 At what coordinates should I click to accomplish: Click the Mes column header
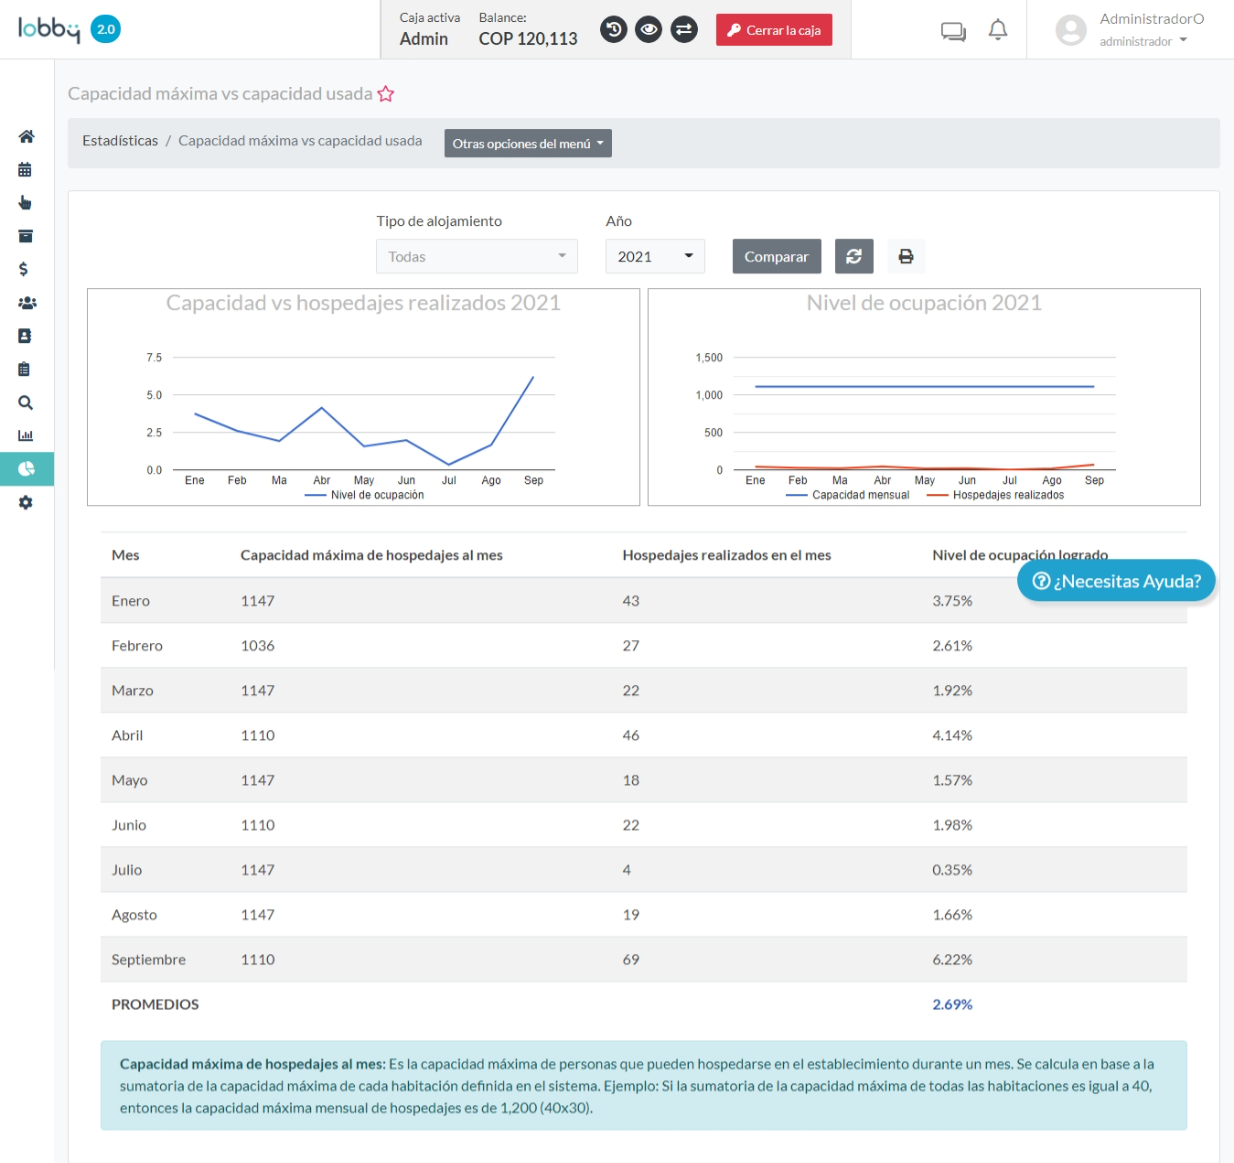pyautogui.click(x=125, y=555)
